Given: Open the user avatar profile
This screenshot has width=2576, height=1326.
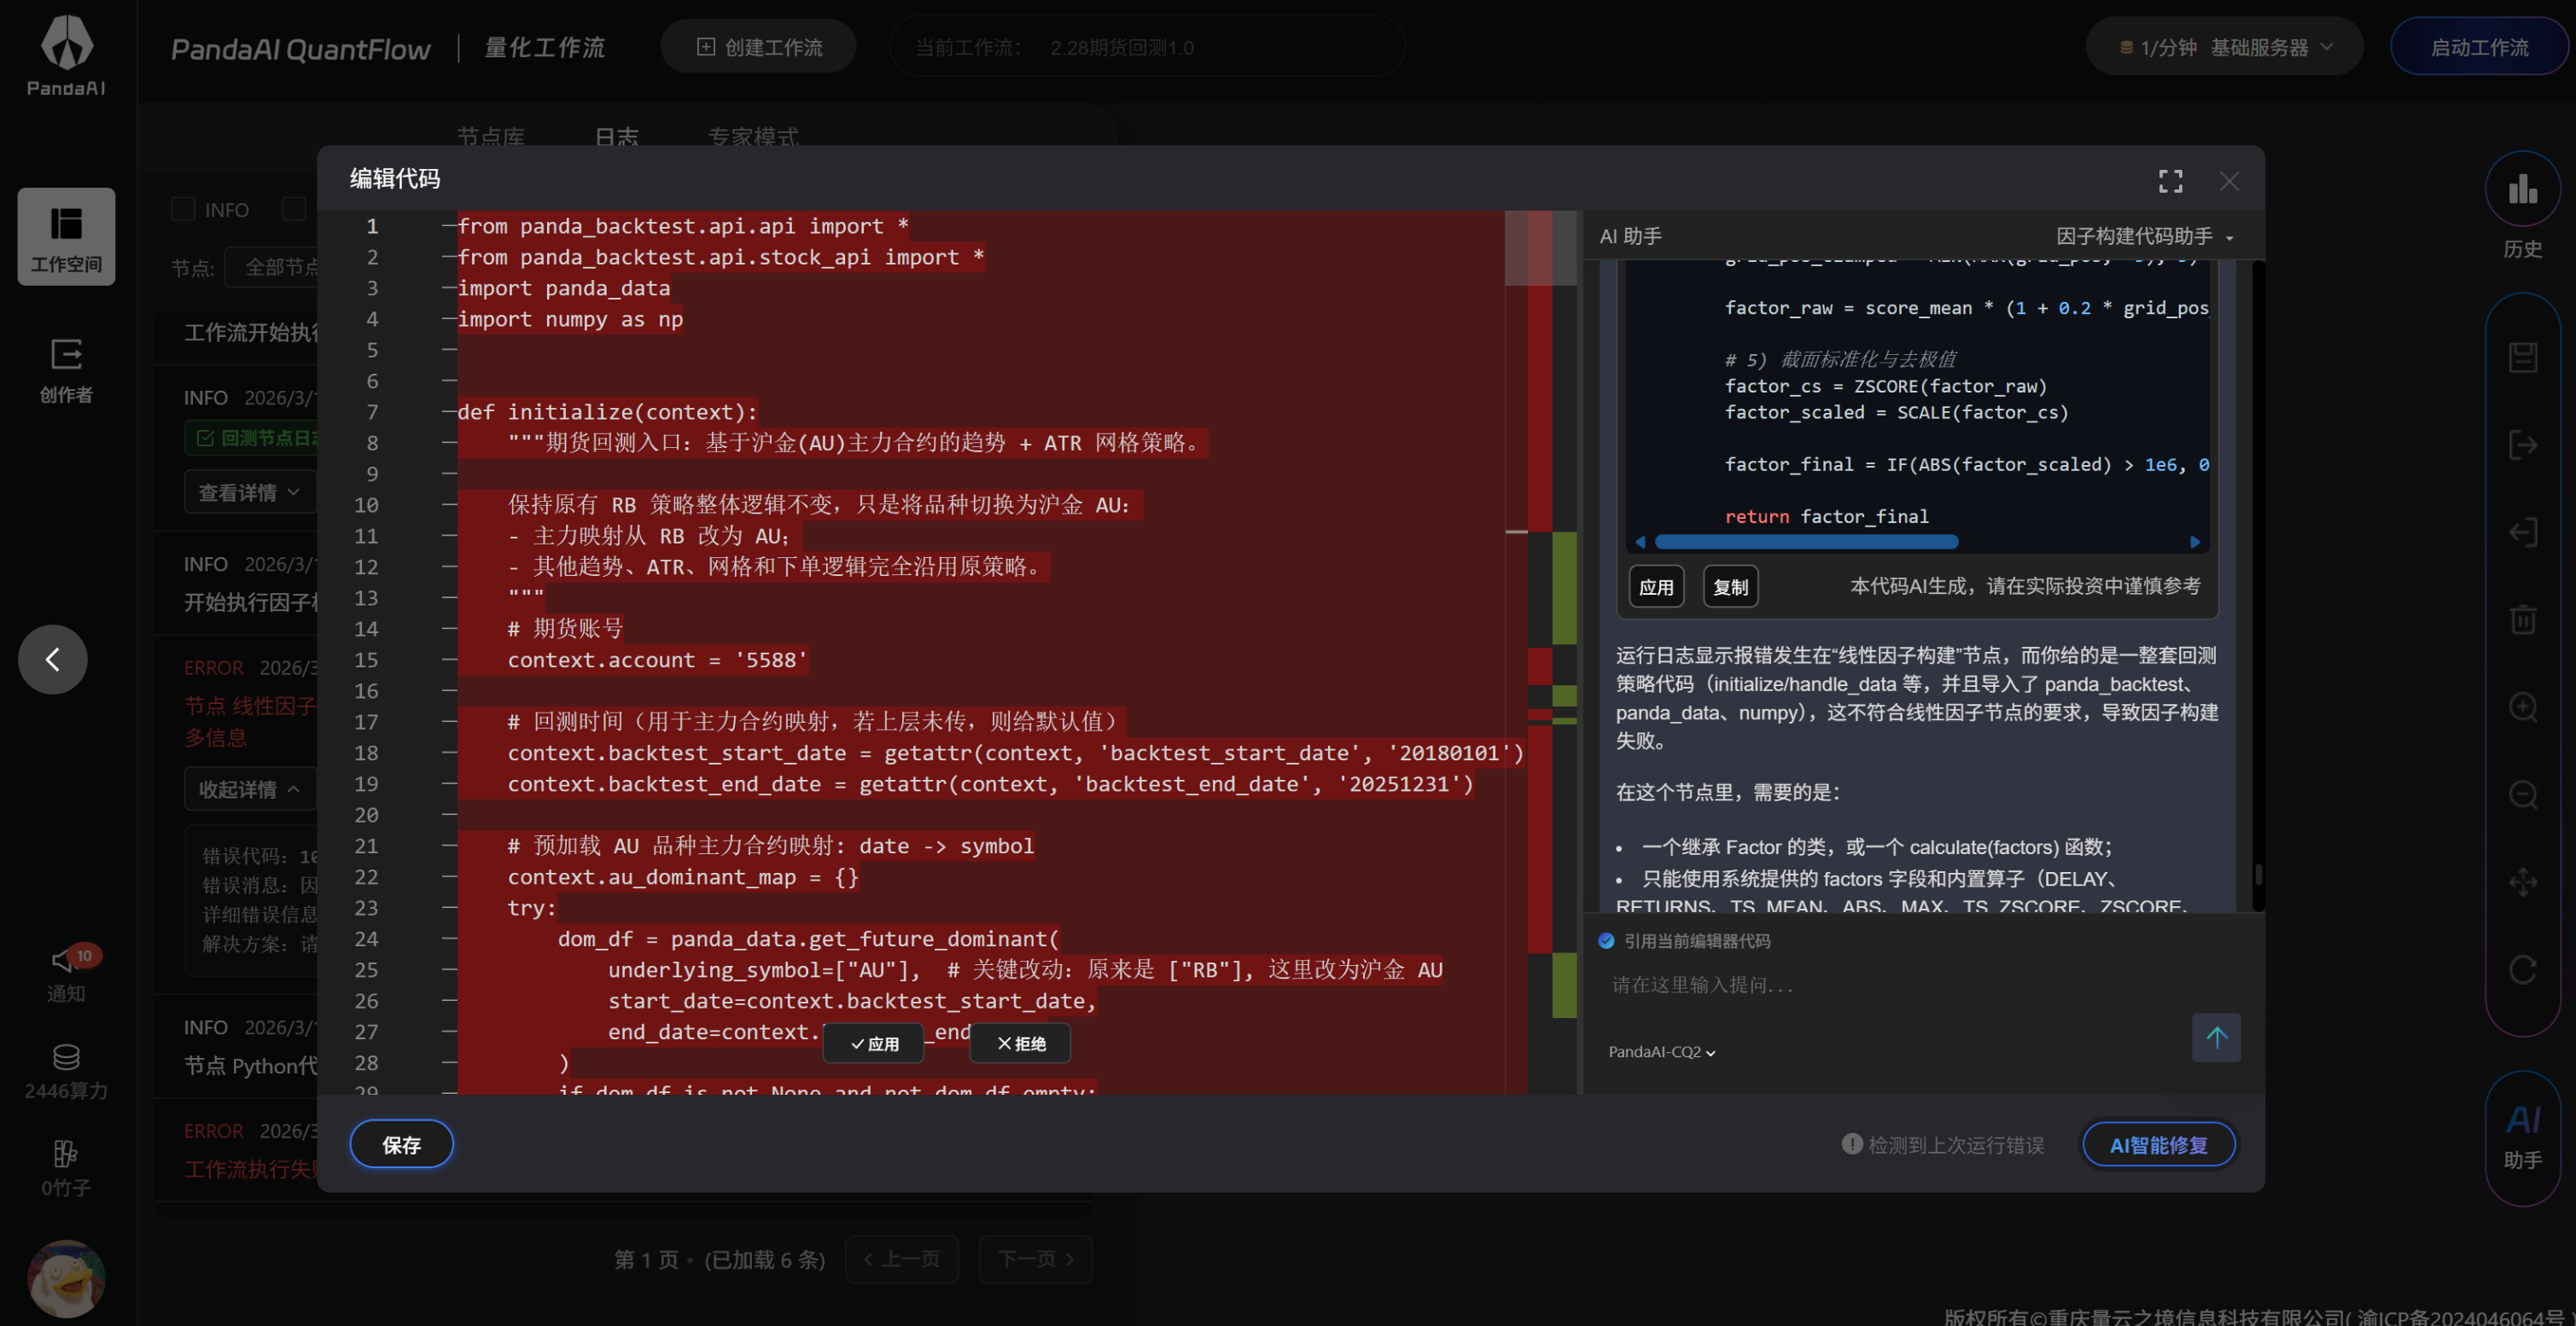Looking at the screenshot, I should 66,1278.
